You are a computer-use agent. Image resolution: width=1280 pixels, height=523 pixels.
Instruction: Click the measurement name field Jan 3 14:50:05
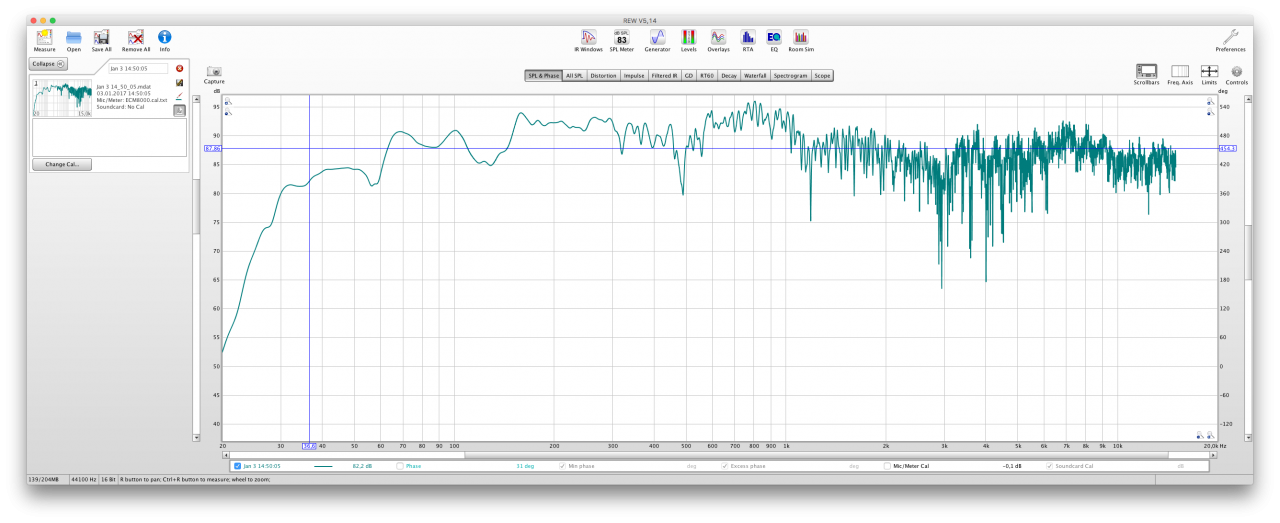click(139, 69)
